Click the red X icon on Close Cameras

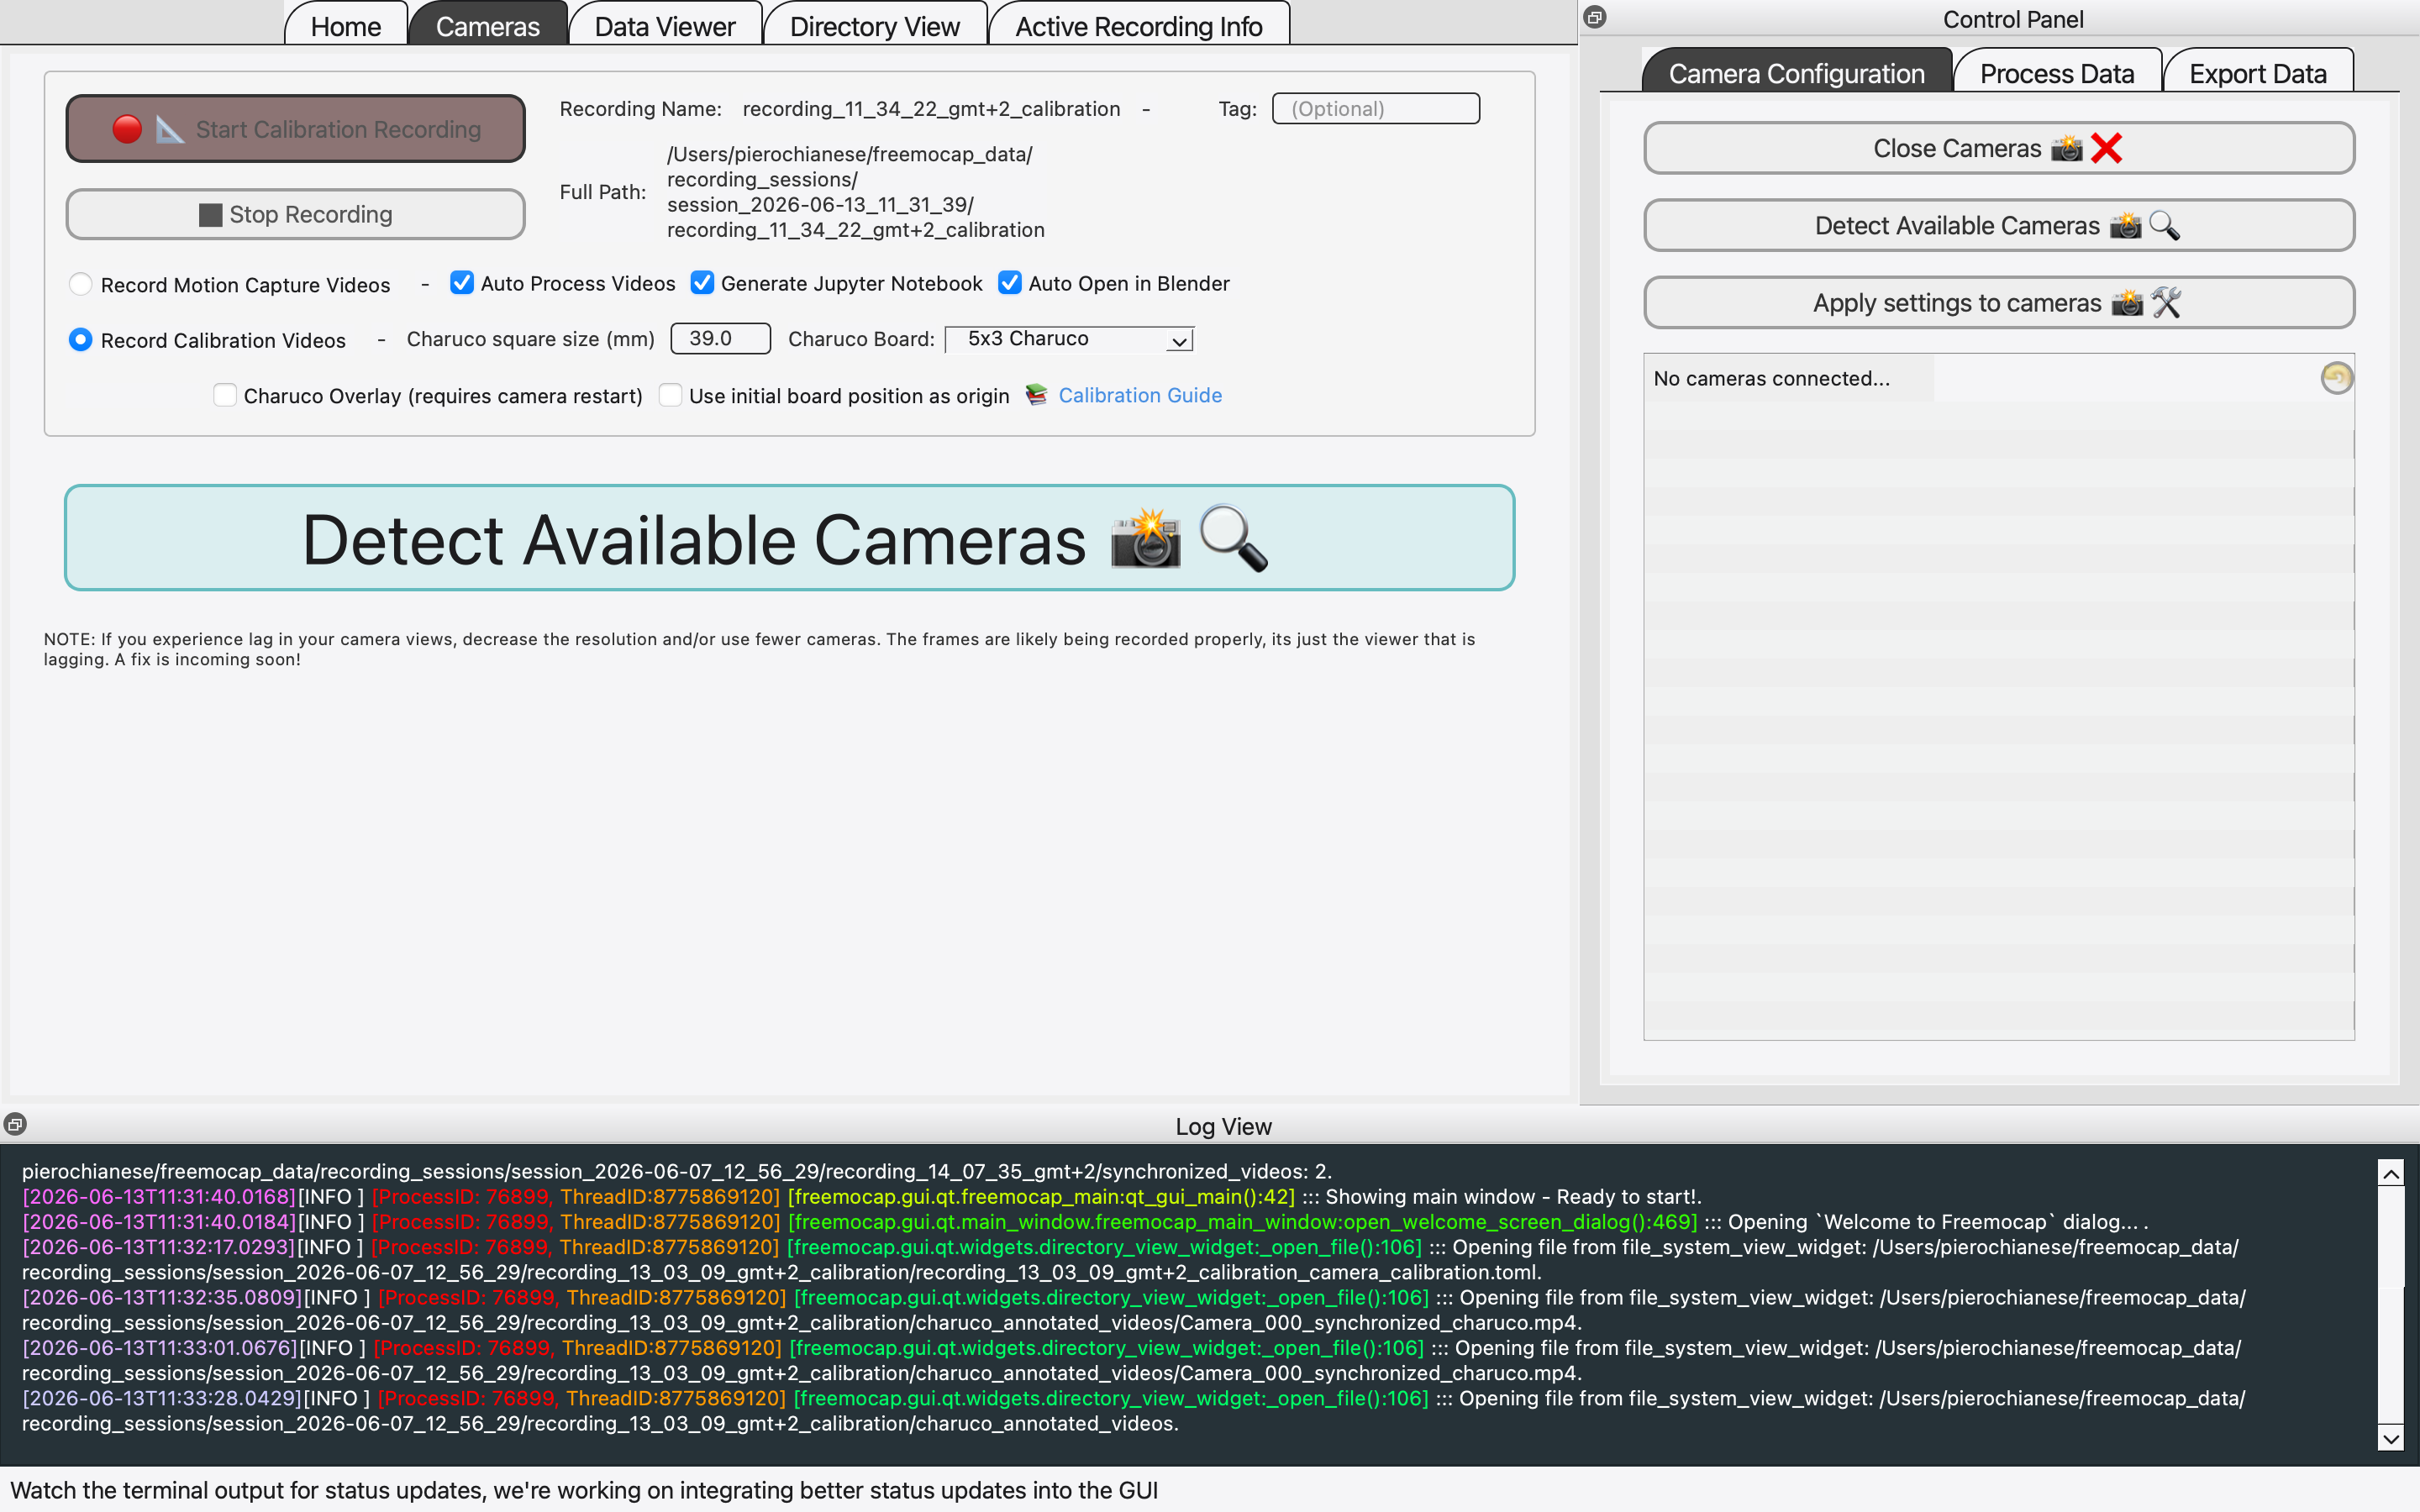2106,148
